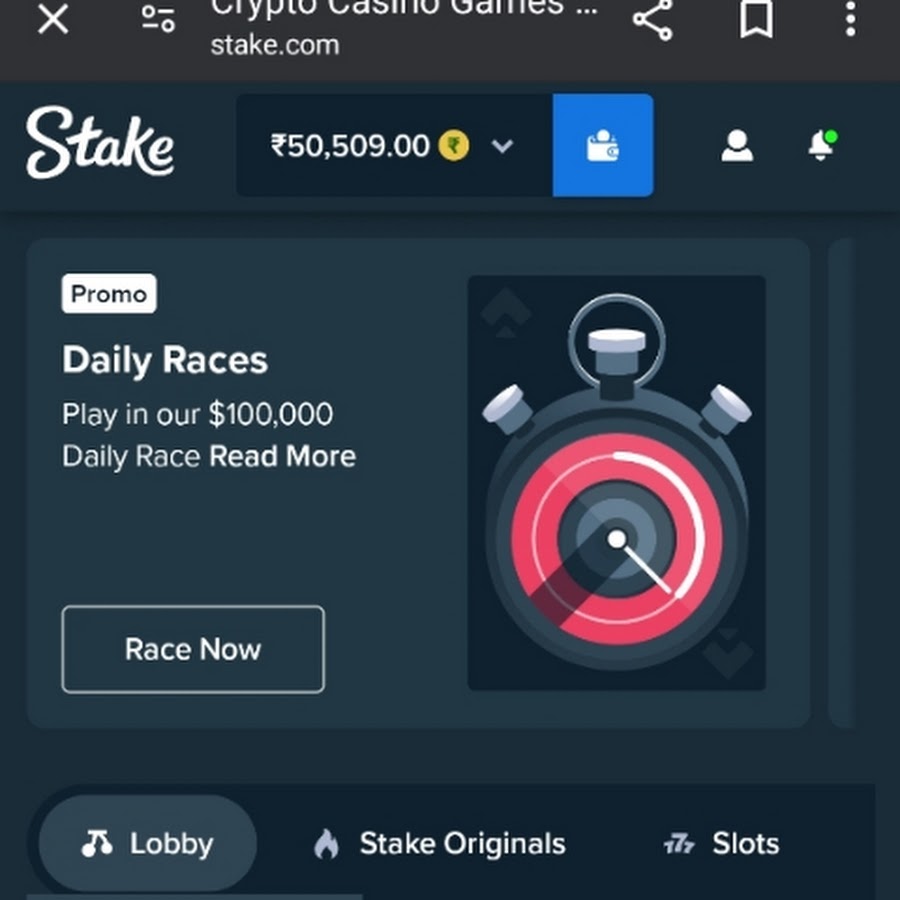Open the Read More link
The height and width of the screenshot is (900, 900).
pyautogui.click(x=282, y=456)
